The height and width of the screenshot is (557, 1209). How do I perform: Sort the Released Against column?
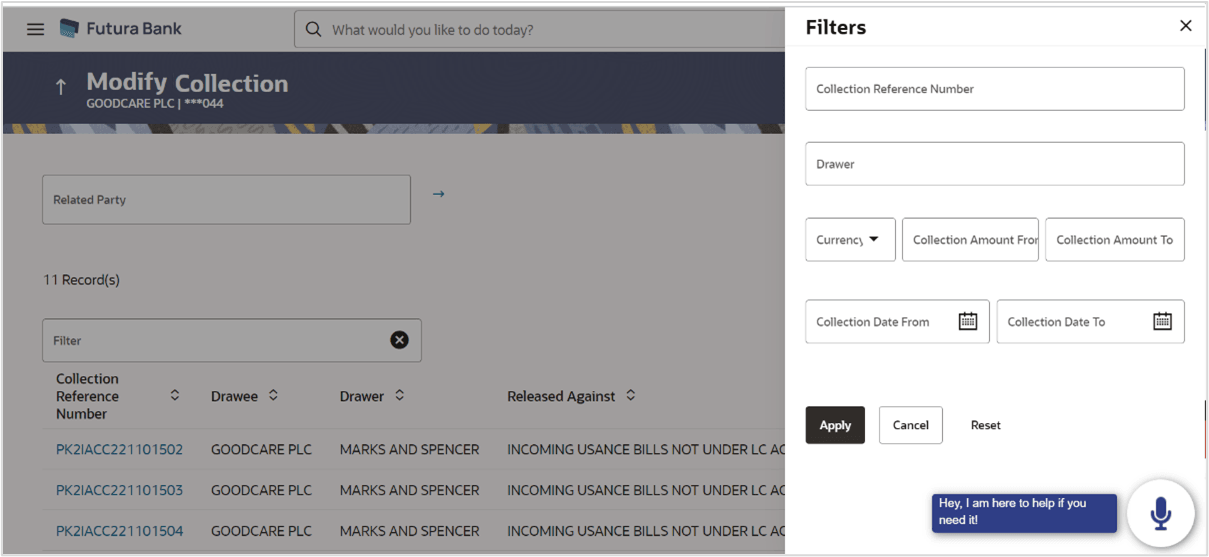click(630, 396)
